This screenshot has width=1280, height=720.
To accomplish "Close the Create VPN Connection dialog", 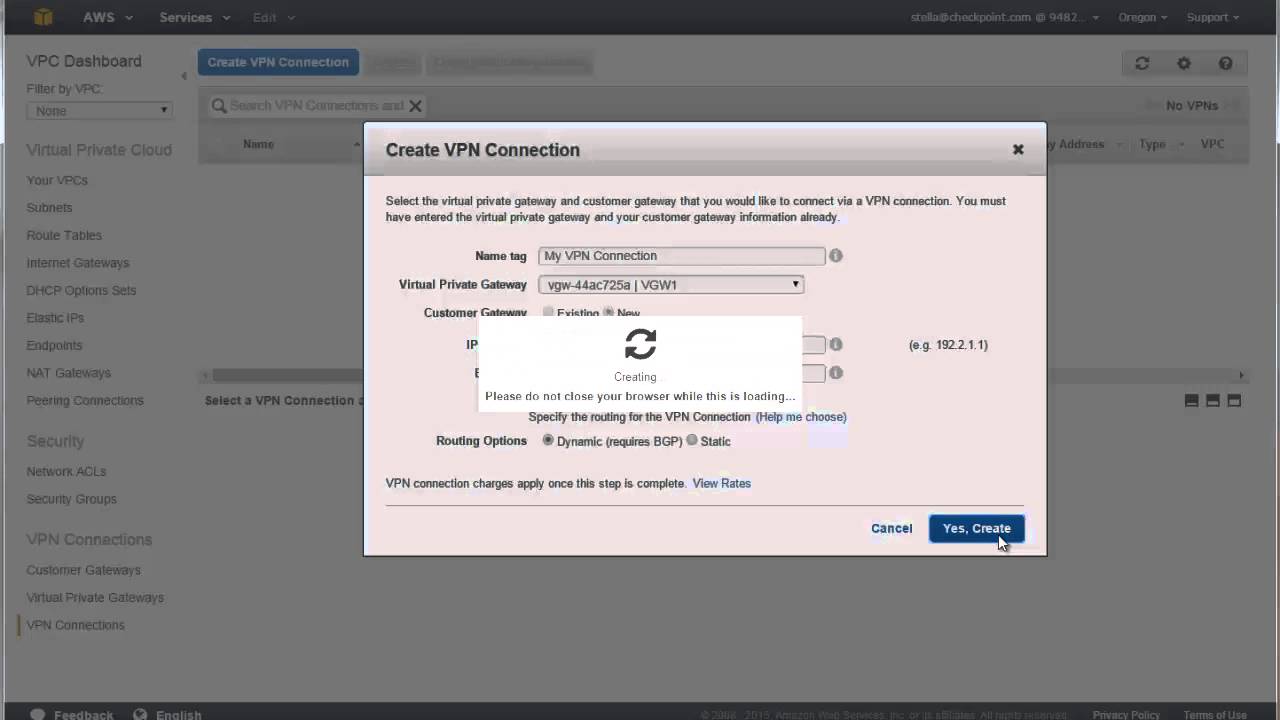I will pyautogui.click(x=1018, y=149).
